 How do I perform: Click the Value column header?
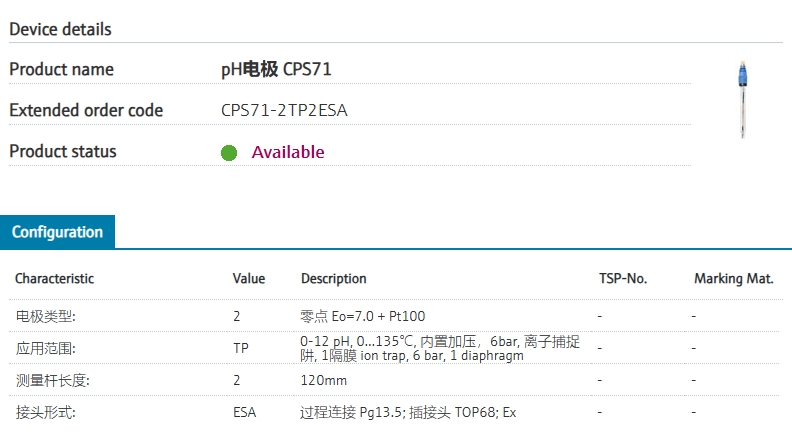(x=249, y=279)
